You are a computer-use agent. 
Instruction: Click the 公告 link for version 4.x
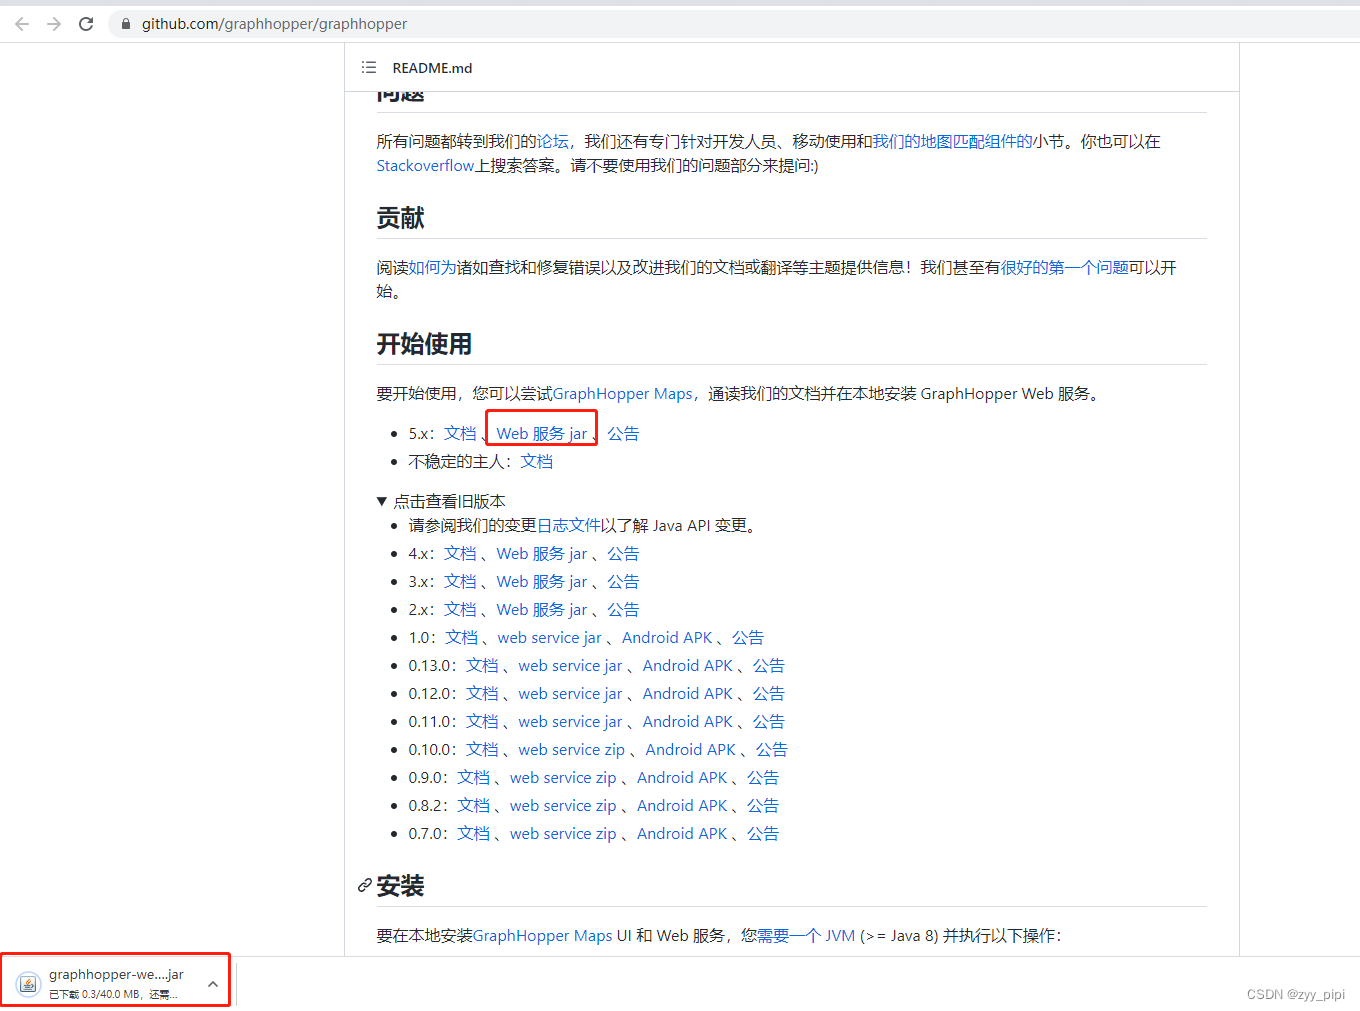(x=623, y=553)
